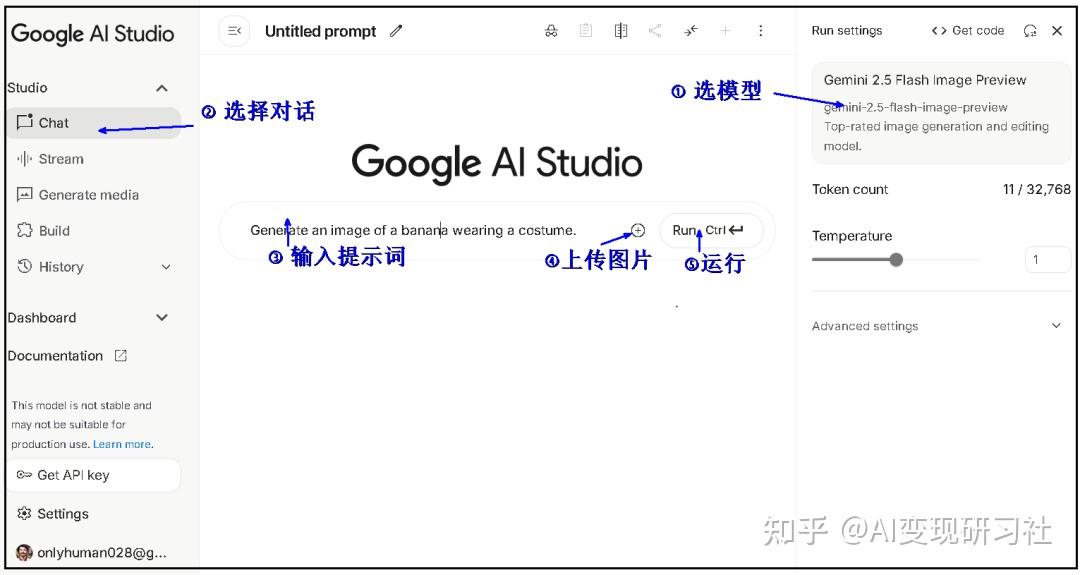Click the Learn more link
The height and width of the screenshot is (575, 1080).
click(123, 444)
